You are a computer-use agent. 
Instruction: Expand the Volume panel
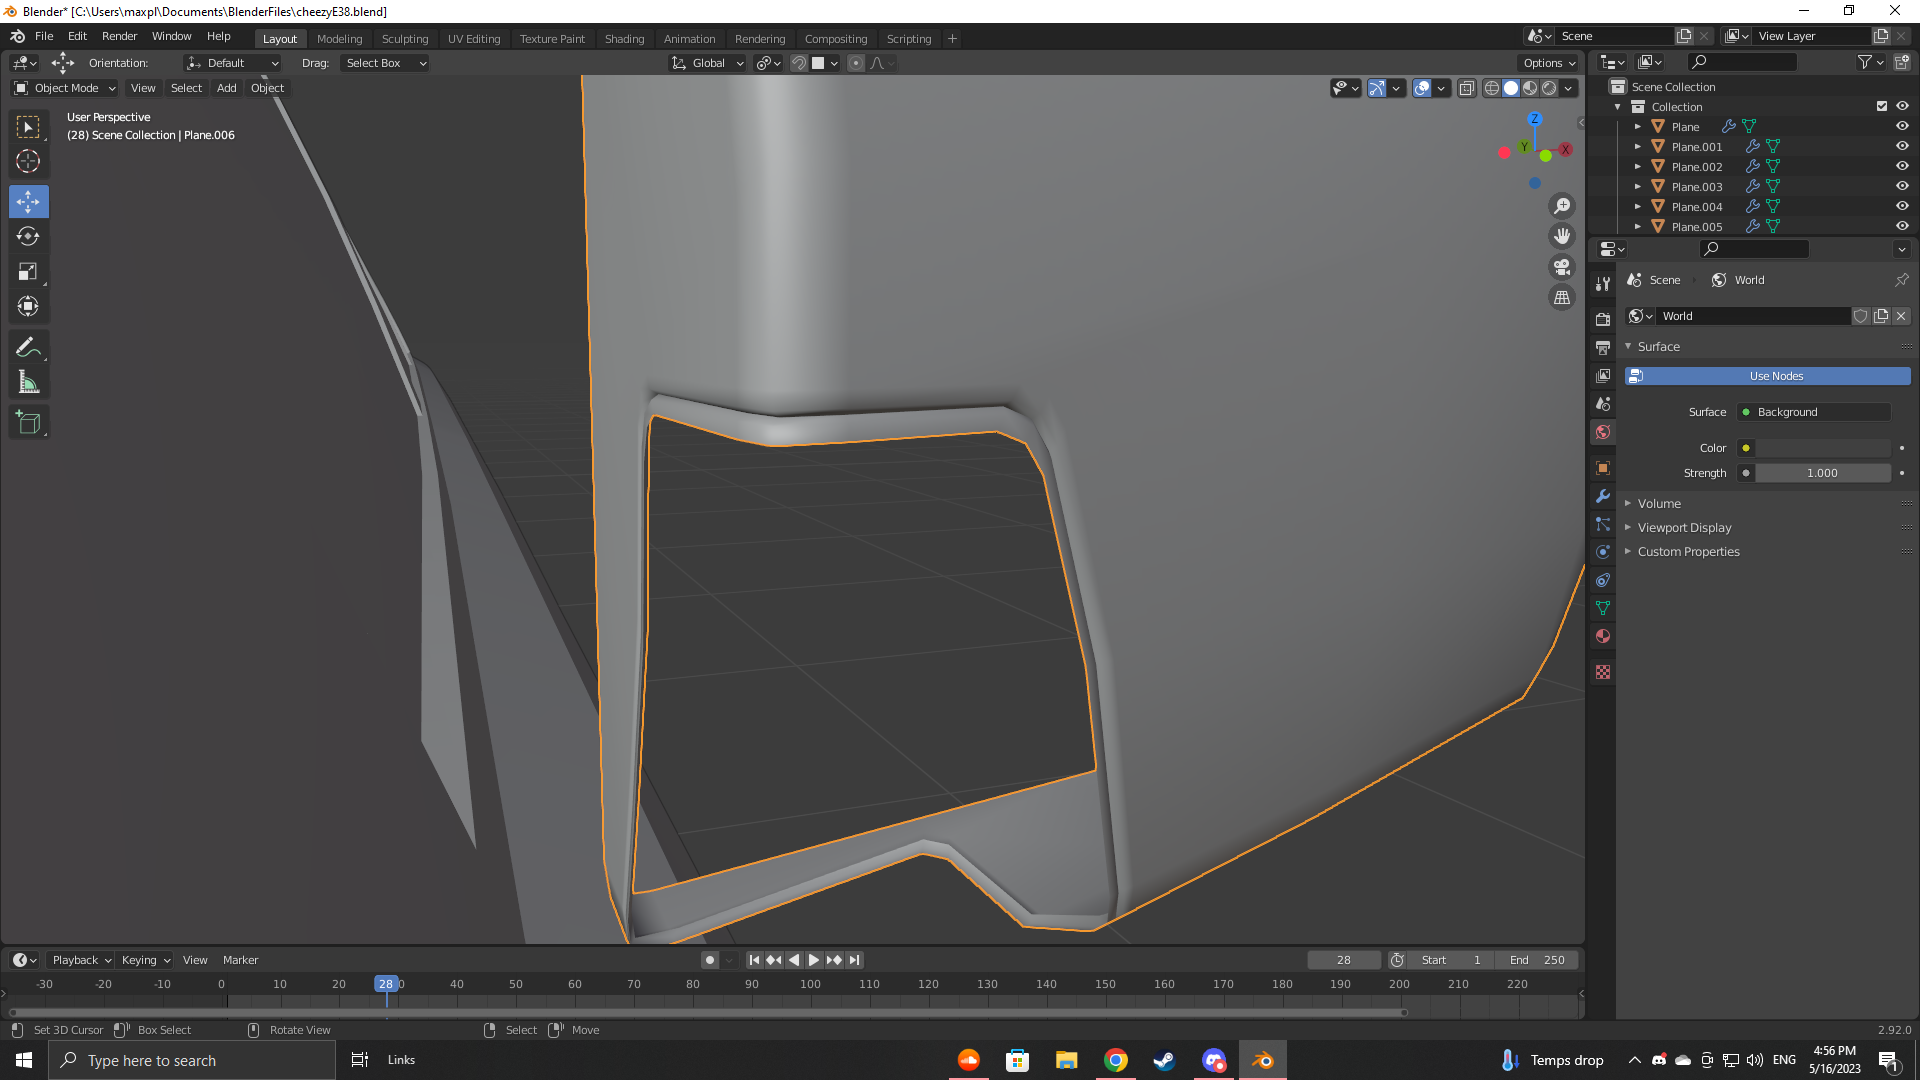click(1659, 504)
